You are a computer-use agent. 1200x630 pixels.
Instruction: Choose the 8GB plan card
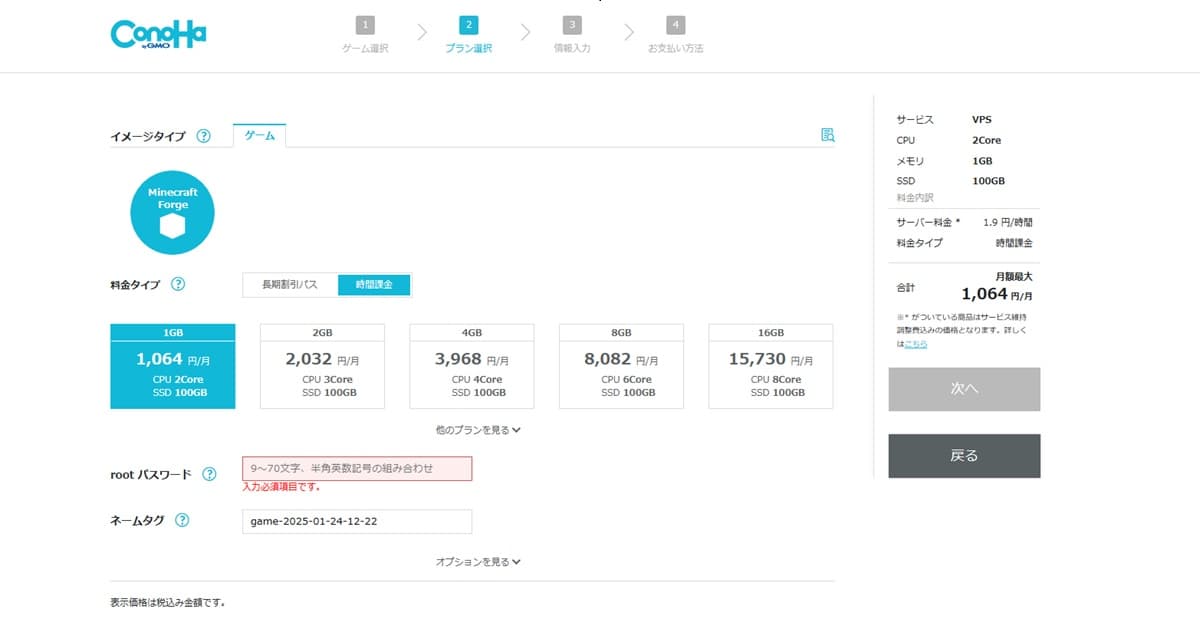(621, 366)
